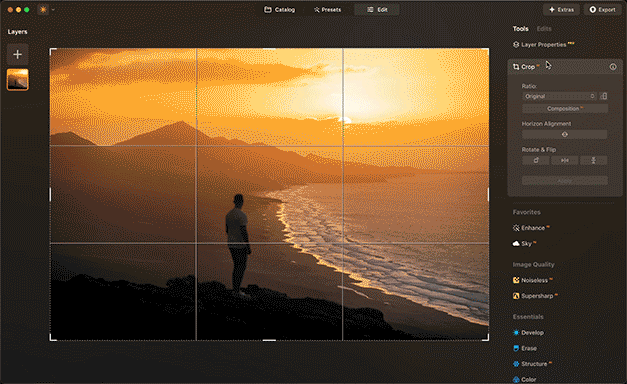627x384 pixels.
Task: Click the Horizon Alignment level button
Action: click(565, 134)
